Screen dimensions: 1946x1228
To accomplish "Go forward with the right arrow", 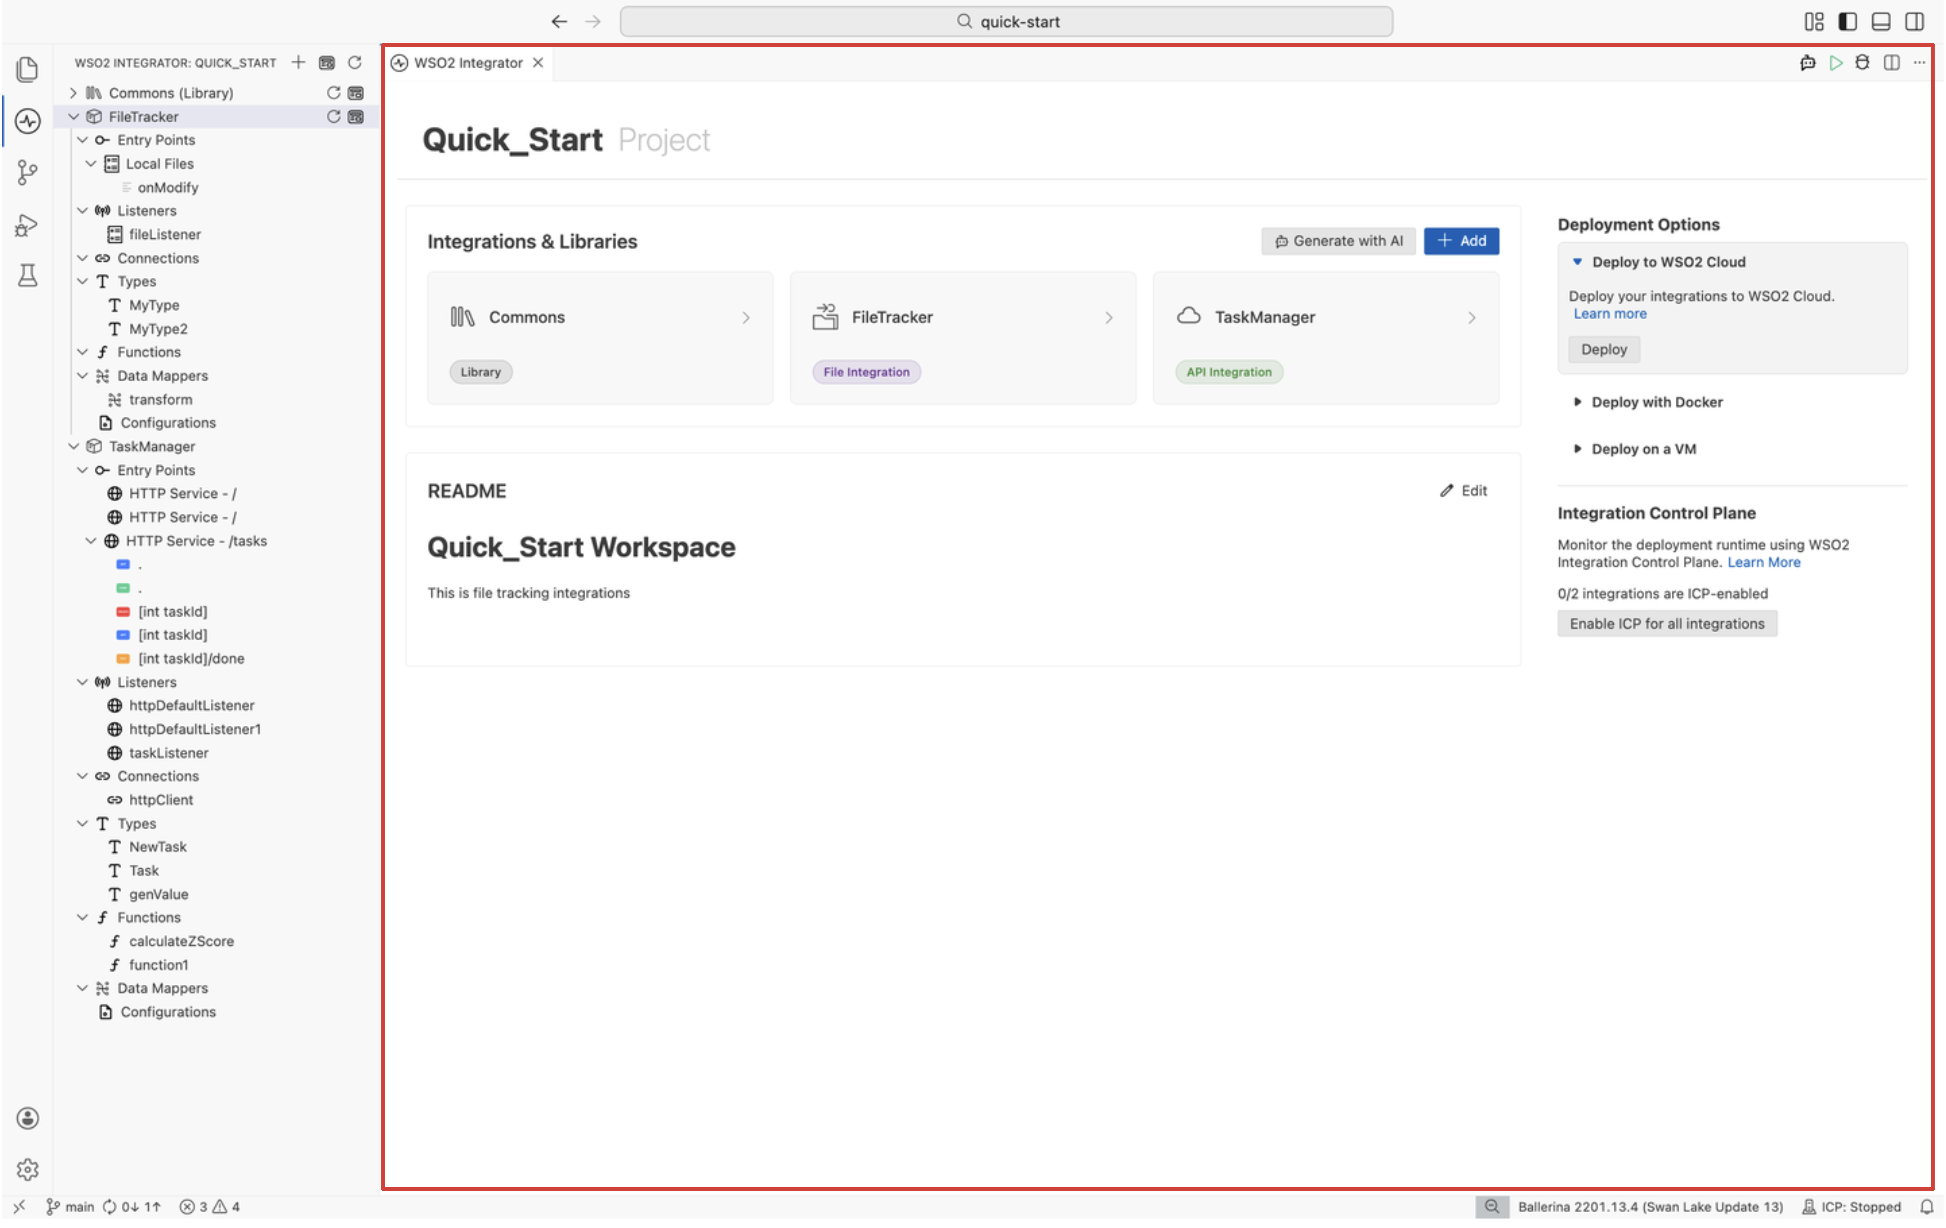I will pyautogui.click(x=593, y=21).
